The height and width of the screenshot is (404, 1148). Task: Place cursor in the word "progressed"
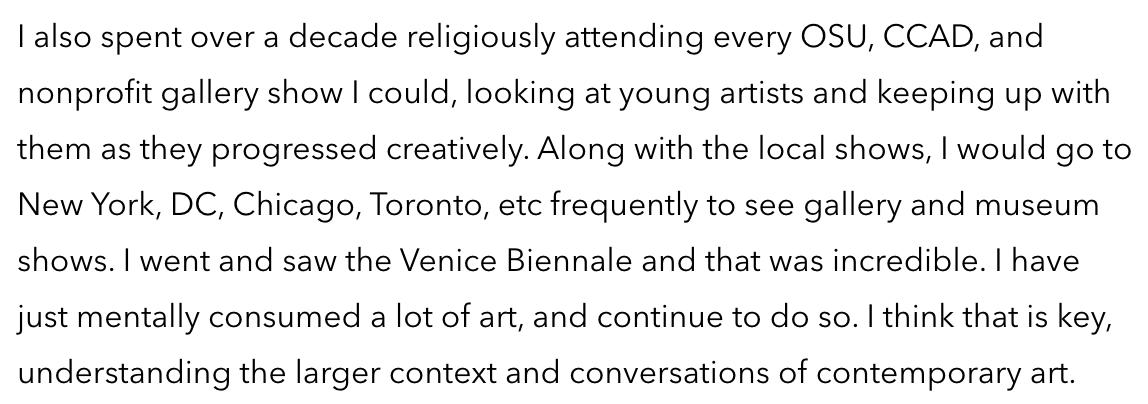coord(294,152)
